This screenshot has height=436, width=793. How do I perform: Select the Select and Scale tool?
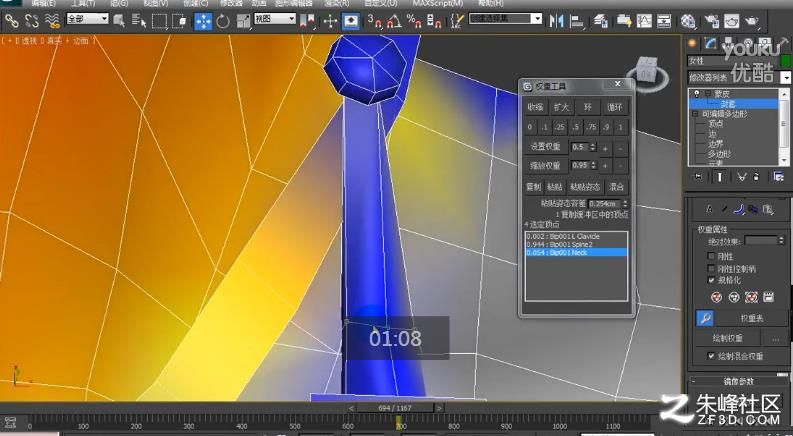[x=243, y=21]
